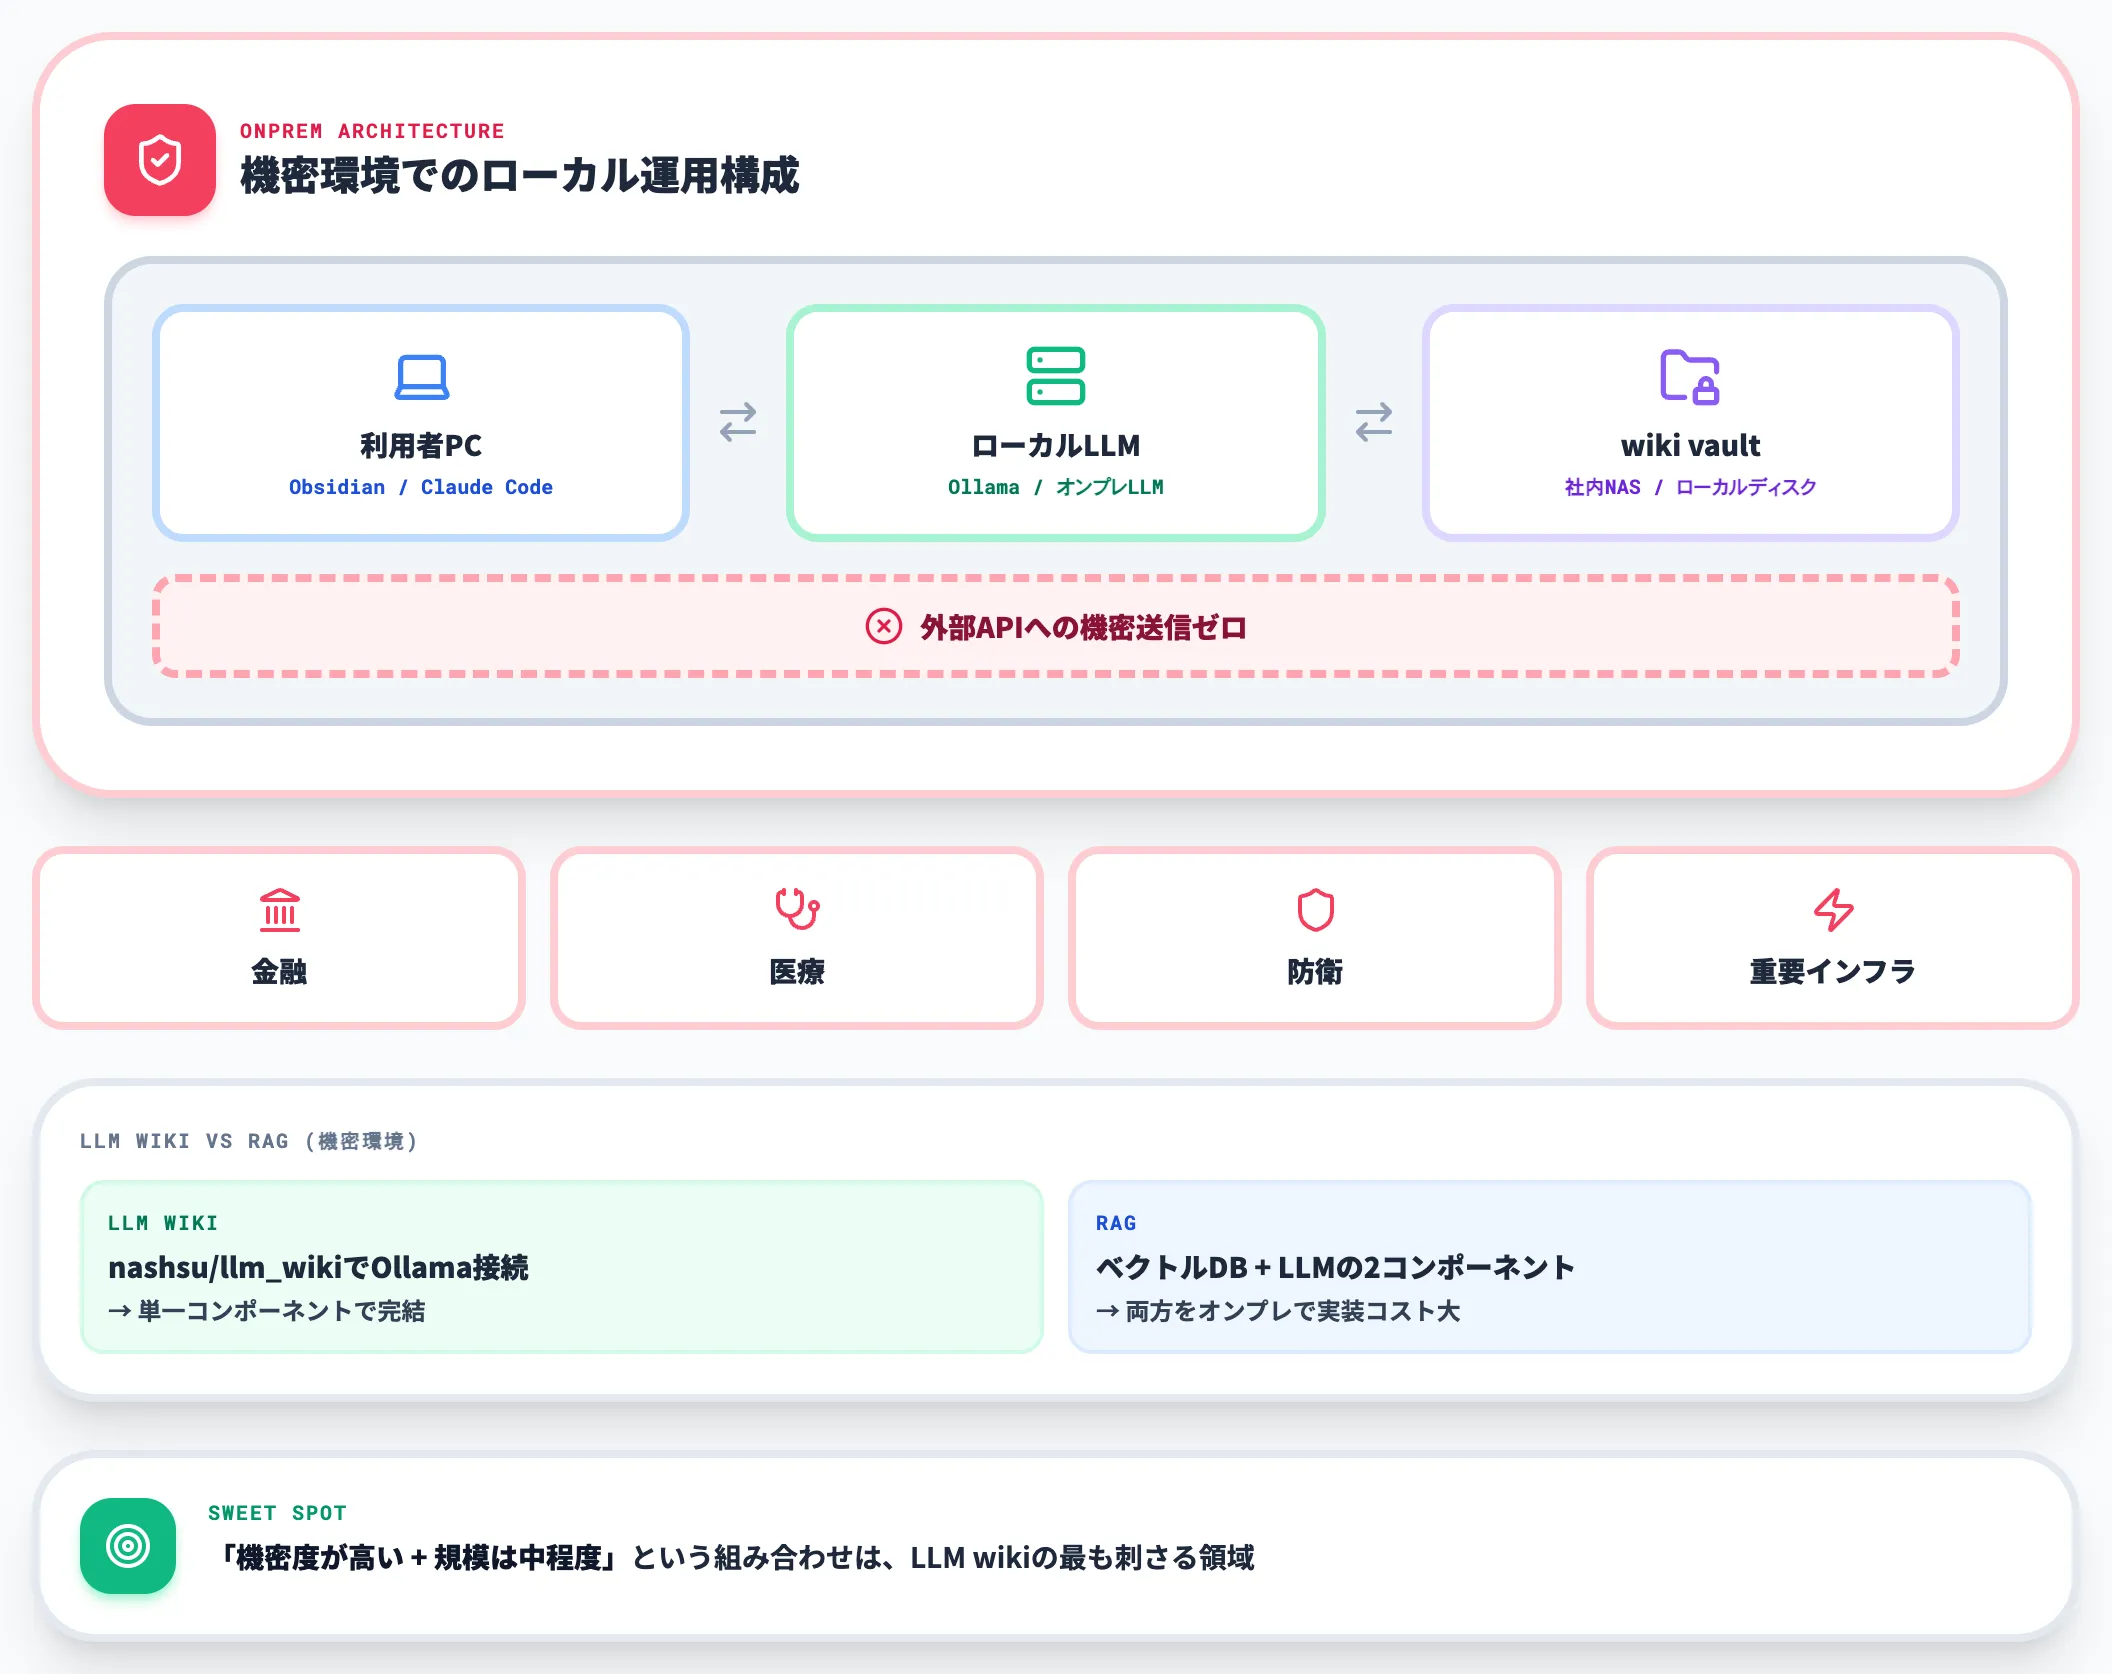
Task: Select the 金融 card label
Action: tap(279, 971)
